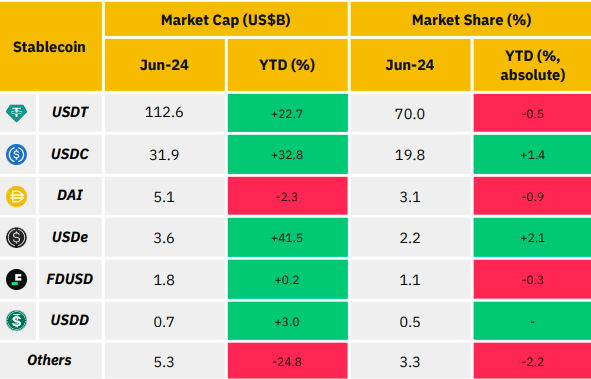Image resolution: width=591 pixels, height=379 pixels.
Task: Click the FDUSD label cell
Action: point(70,279)
